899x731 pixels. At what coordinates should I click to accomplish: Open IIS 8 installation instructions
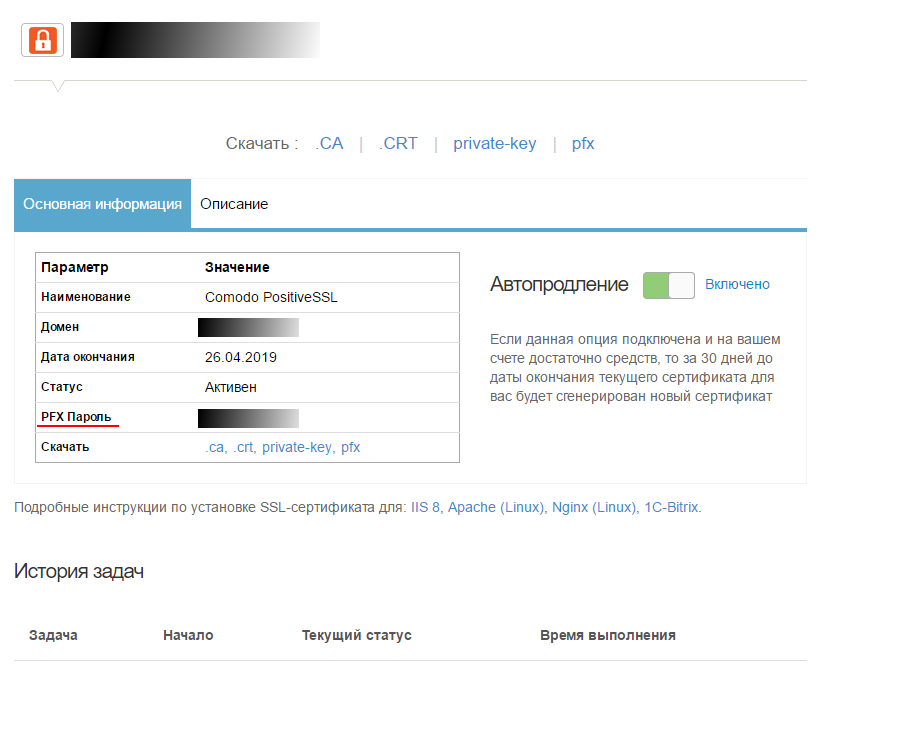pyautogui.click(x=425, y=507)
